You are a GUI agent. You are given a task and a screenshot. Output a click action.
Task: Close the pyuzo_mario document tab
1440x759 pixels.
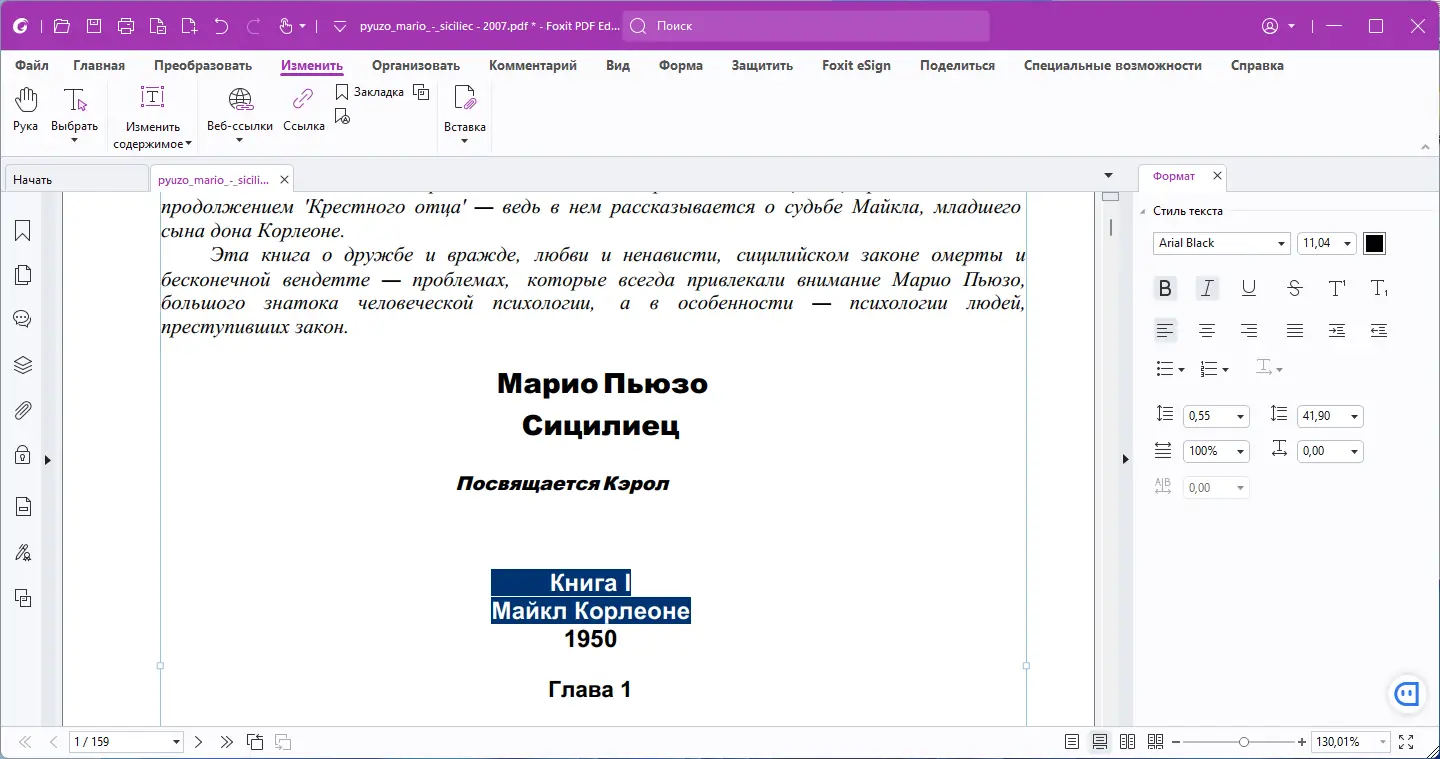pos(284,179)
